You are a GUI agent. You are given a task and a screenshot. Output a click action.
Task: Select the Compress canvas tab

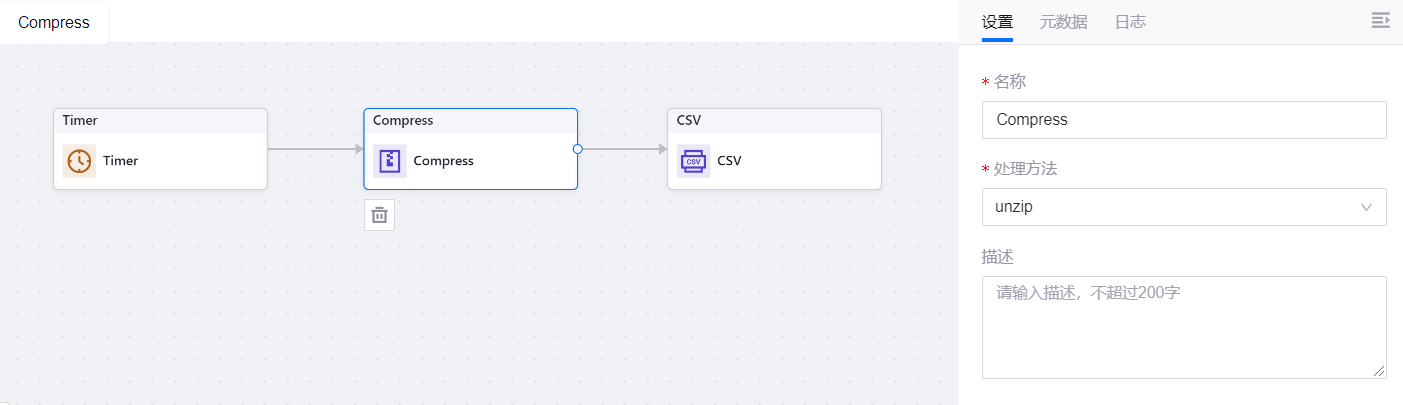54,22
